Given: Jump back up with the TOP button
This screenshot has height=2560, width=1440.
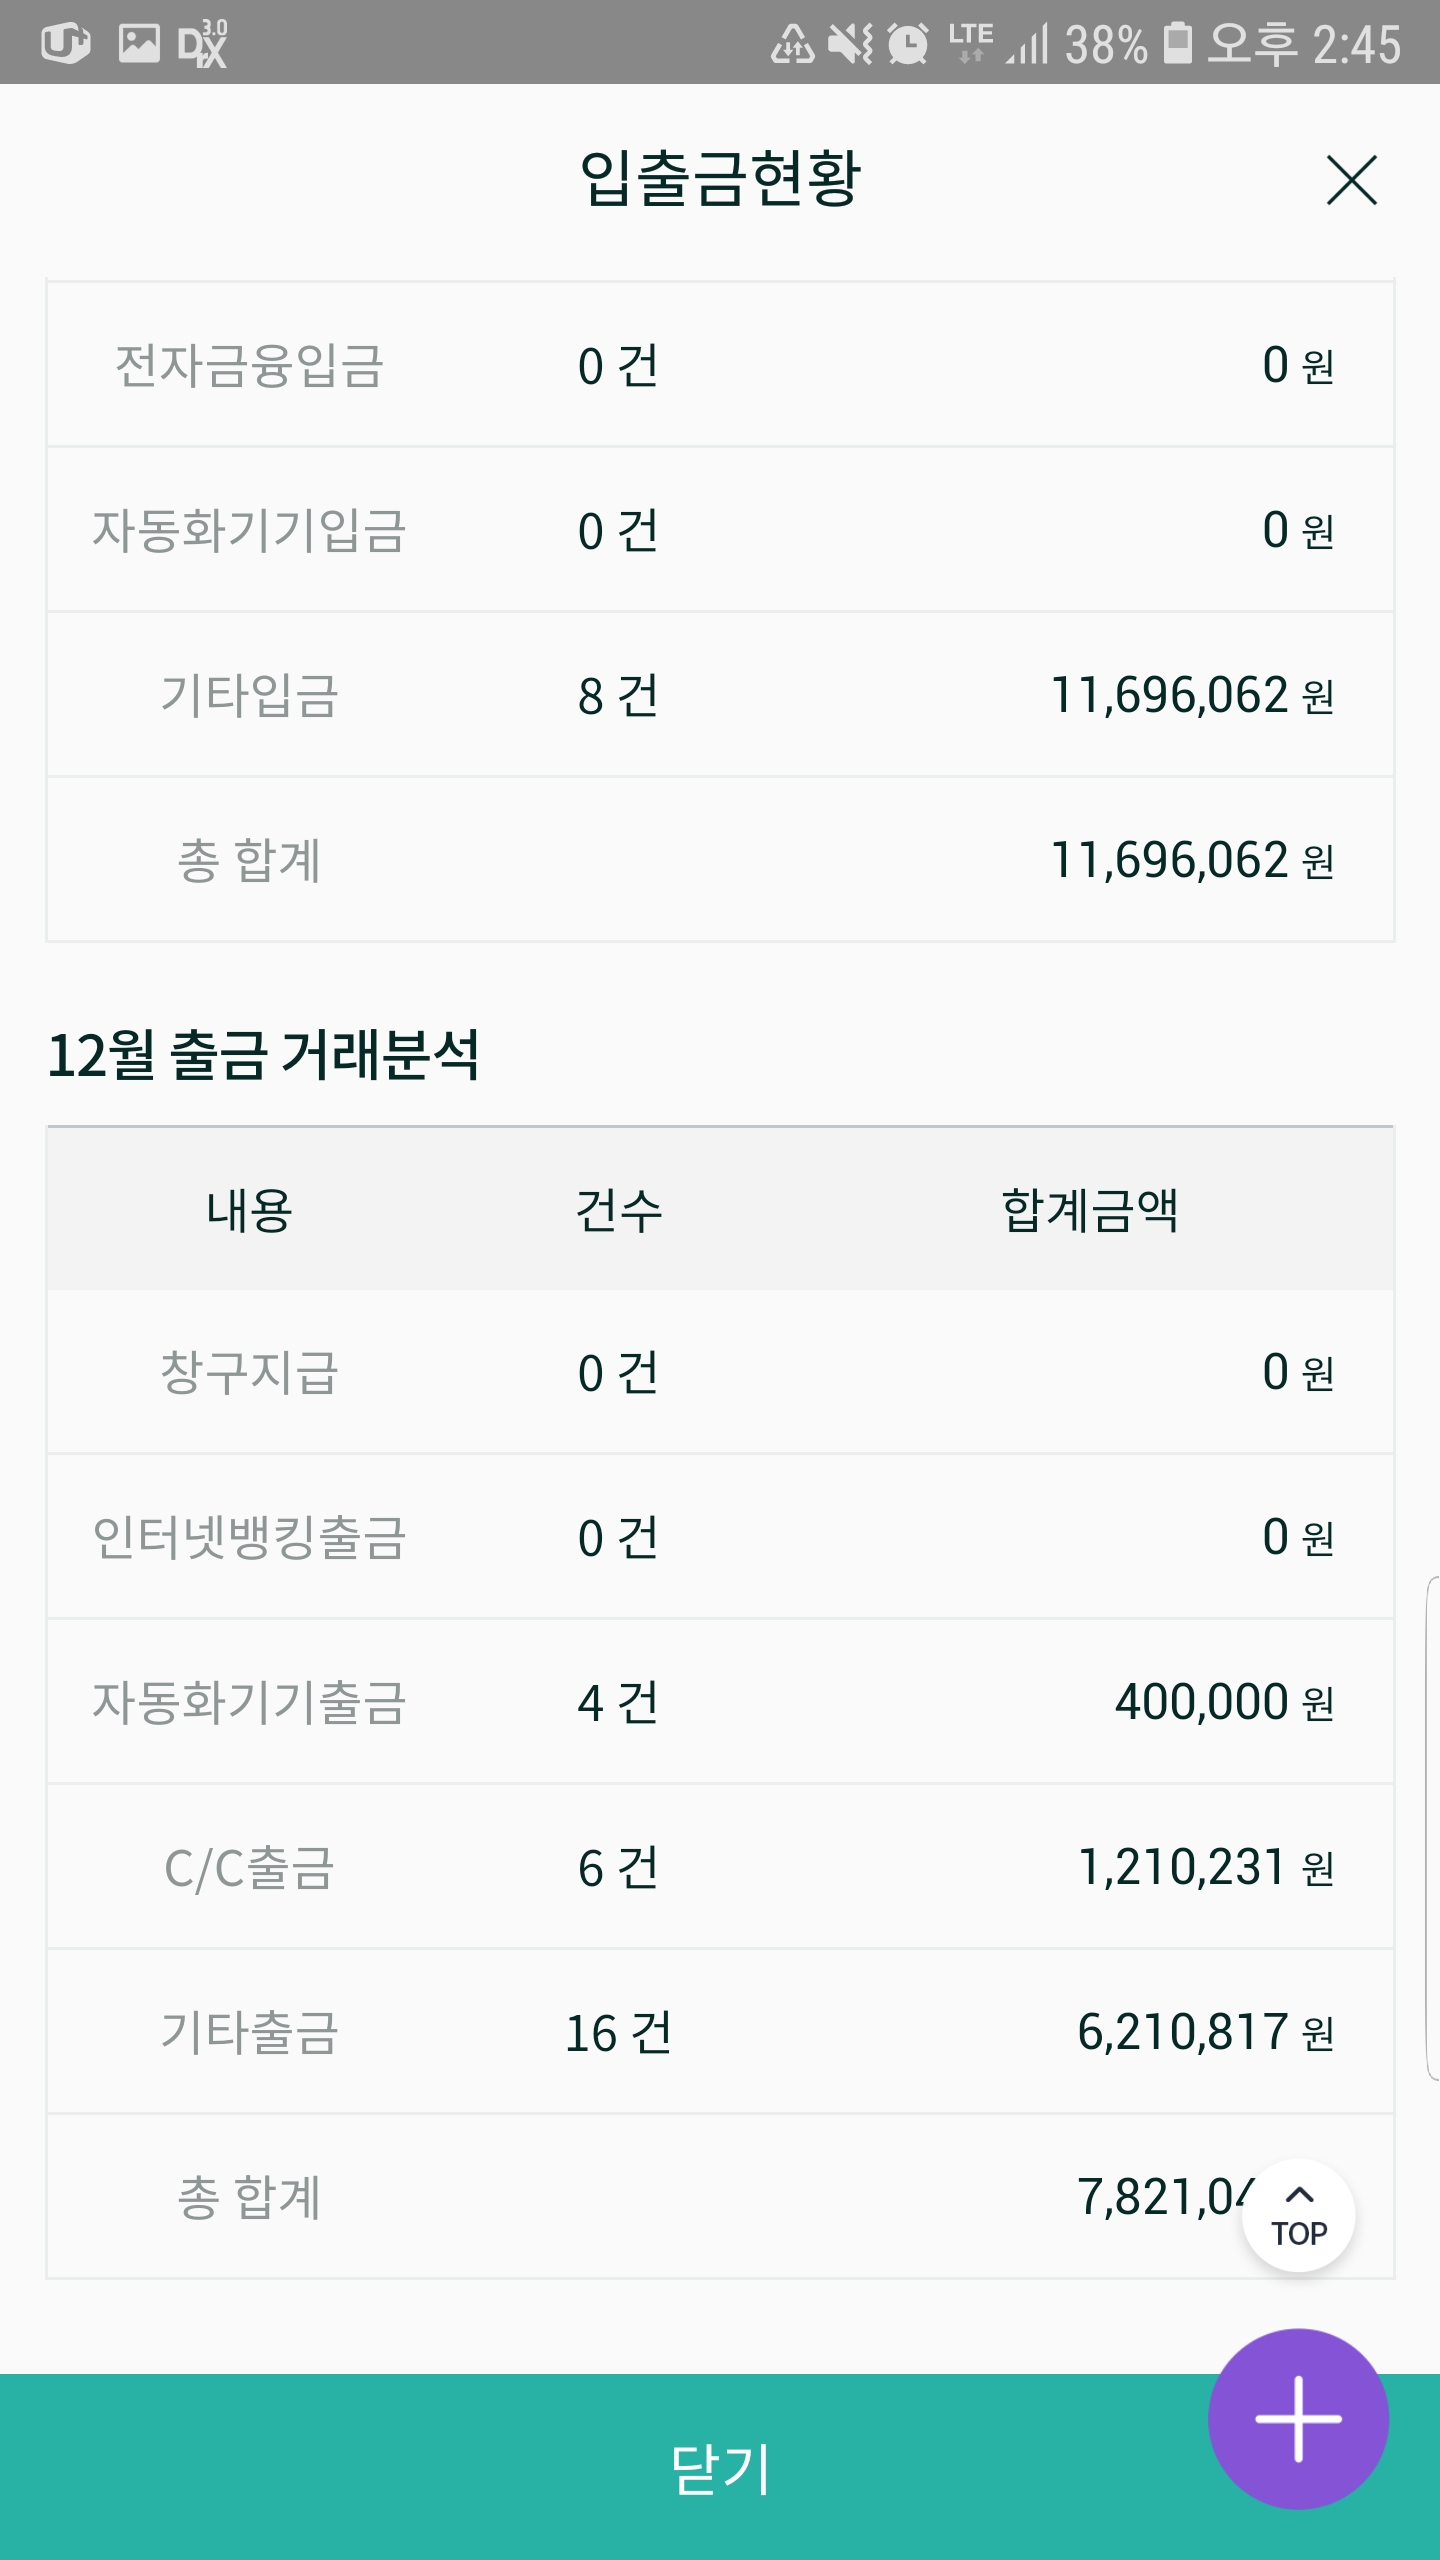Looking at the screenshot, I should 1298,2216.
